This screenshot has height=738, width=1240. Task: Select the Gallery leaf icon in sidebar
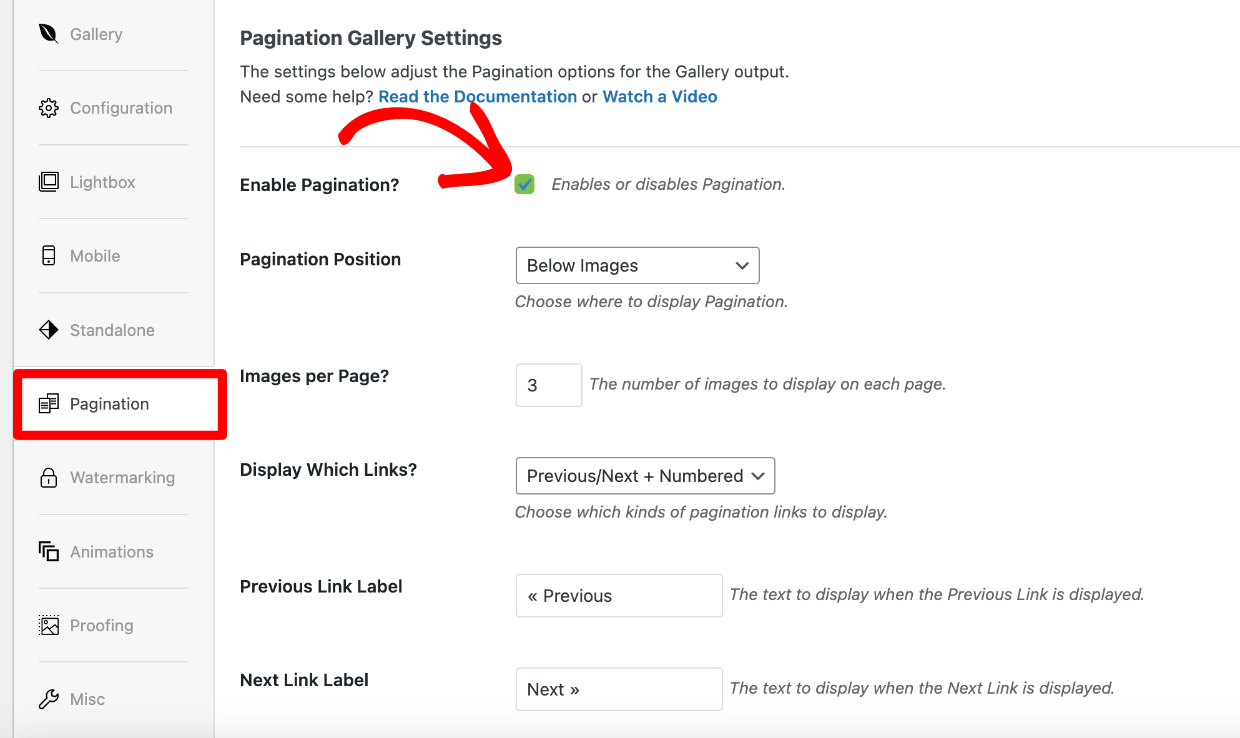[47, 33]
